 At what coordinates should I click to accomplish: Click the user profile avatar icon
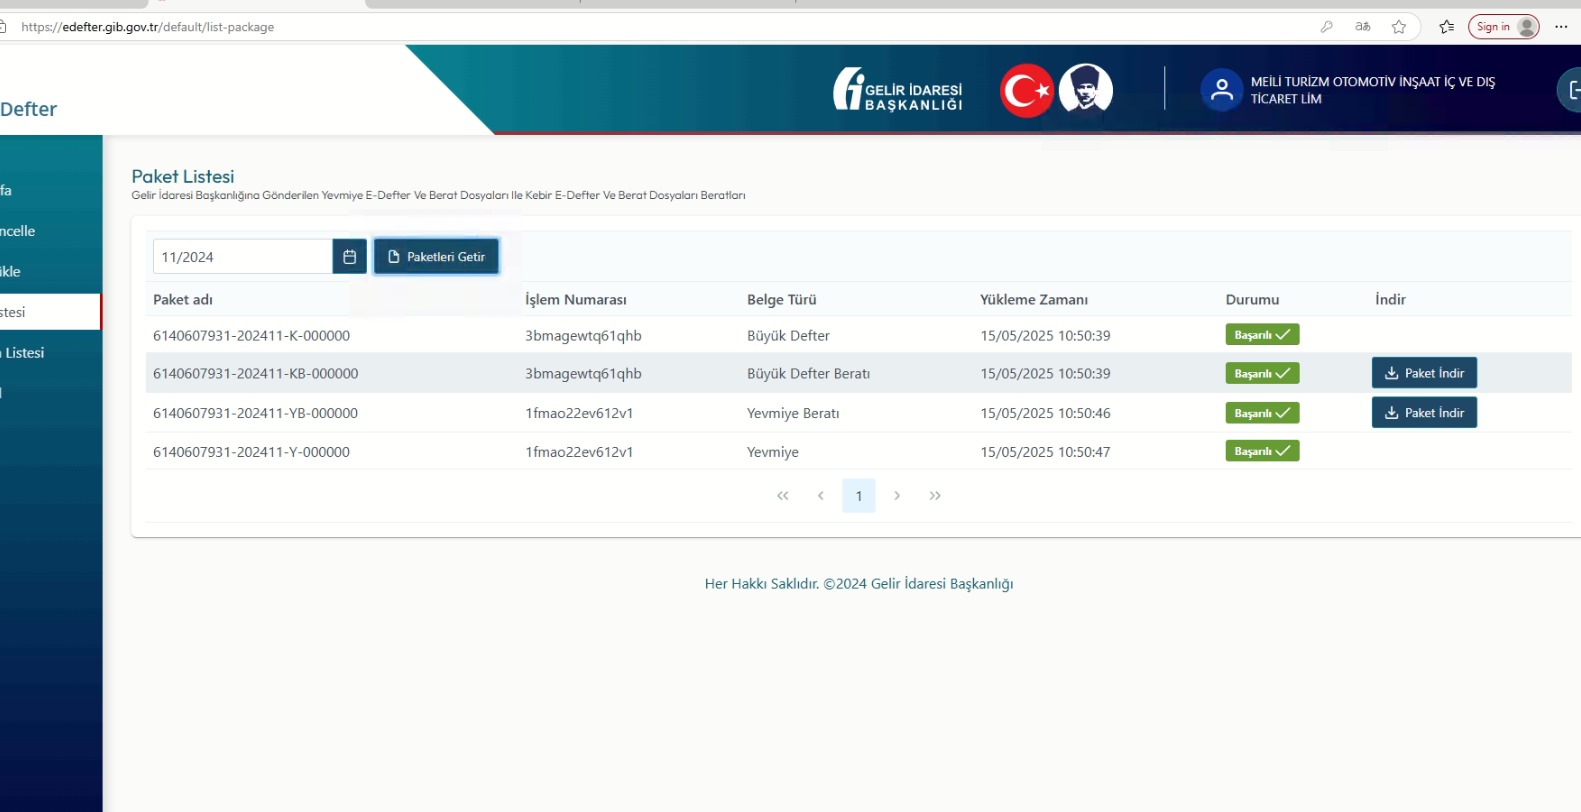[x=1221, y=90]
